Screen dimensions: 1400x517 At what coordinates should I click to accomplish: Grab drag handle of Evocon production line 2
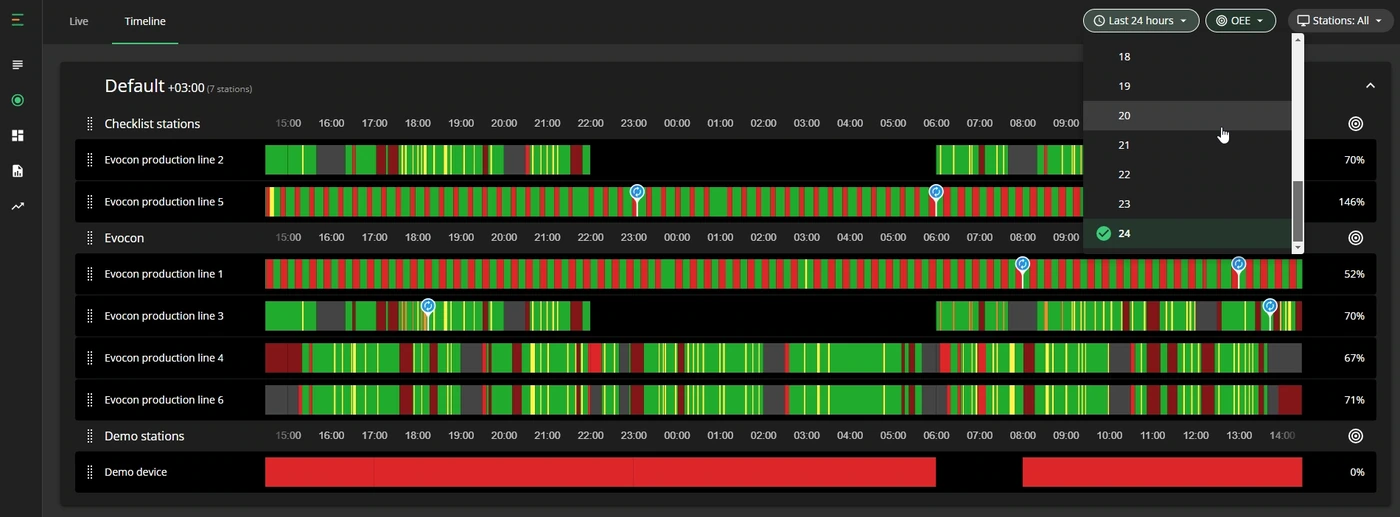[x=89, y=160]
